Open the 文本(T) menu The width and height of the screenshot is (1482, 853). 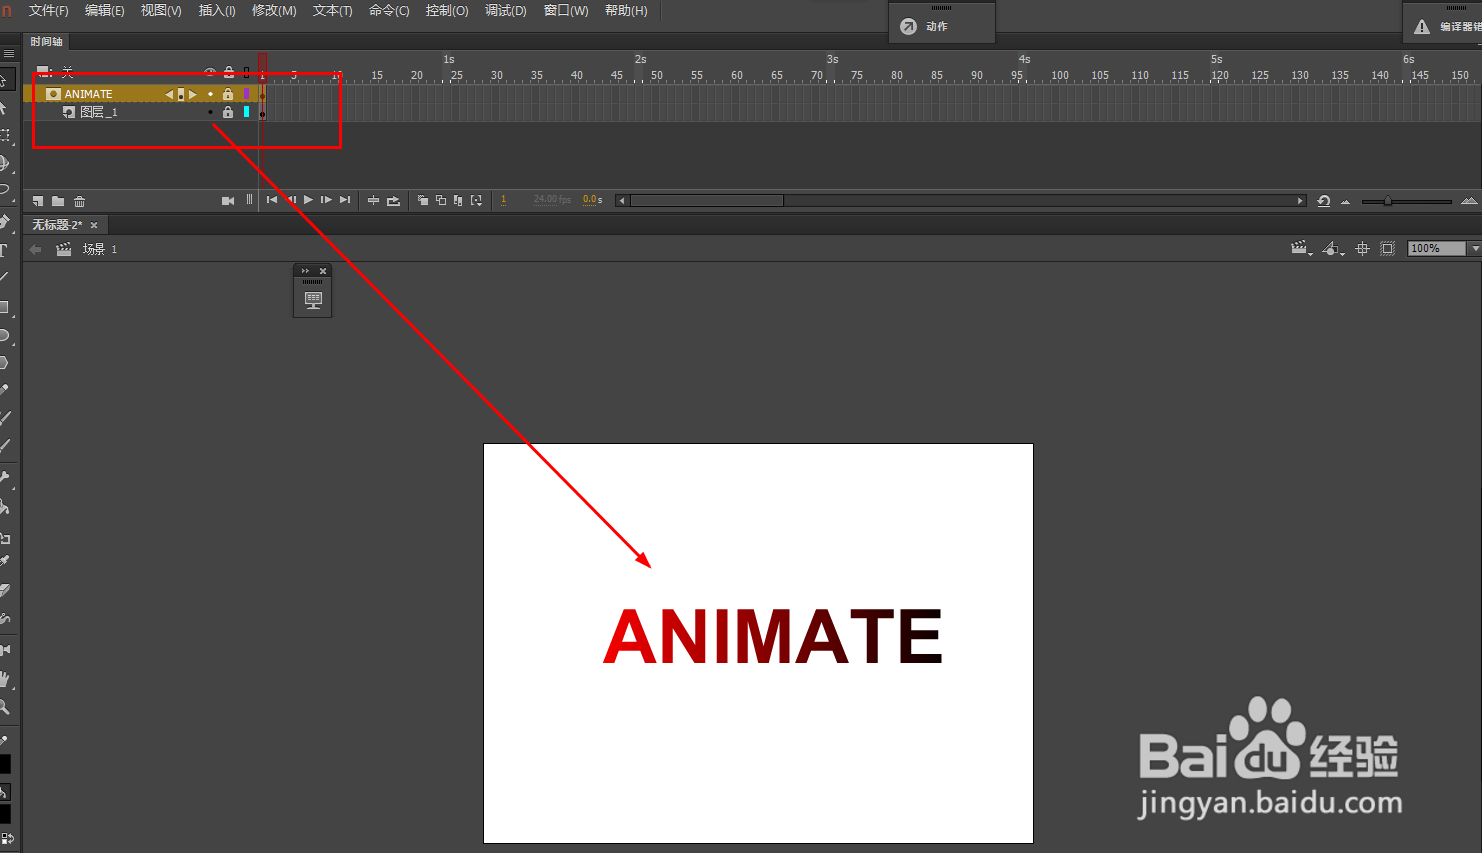(333, 11)
